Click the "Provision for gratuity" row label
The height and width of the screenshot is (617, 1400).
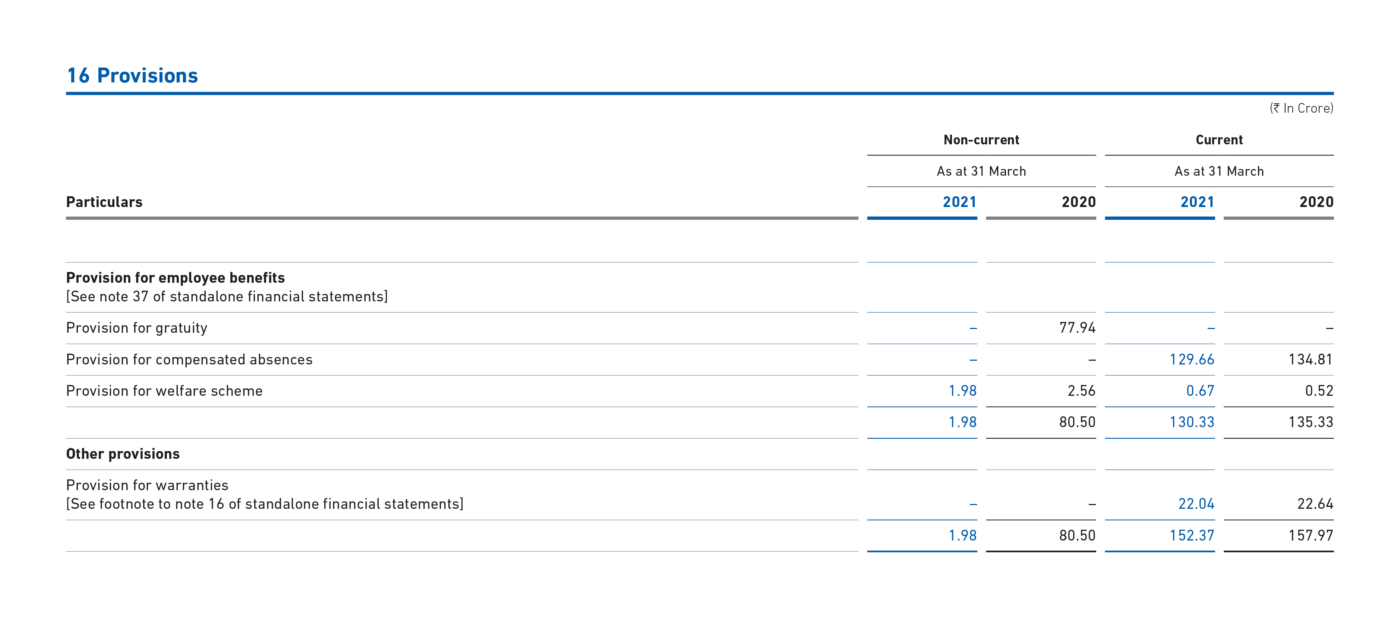(136, 327)
